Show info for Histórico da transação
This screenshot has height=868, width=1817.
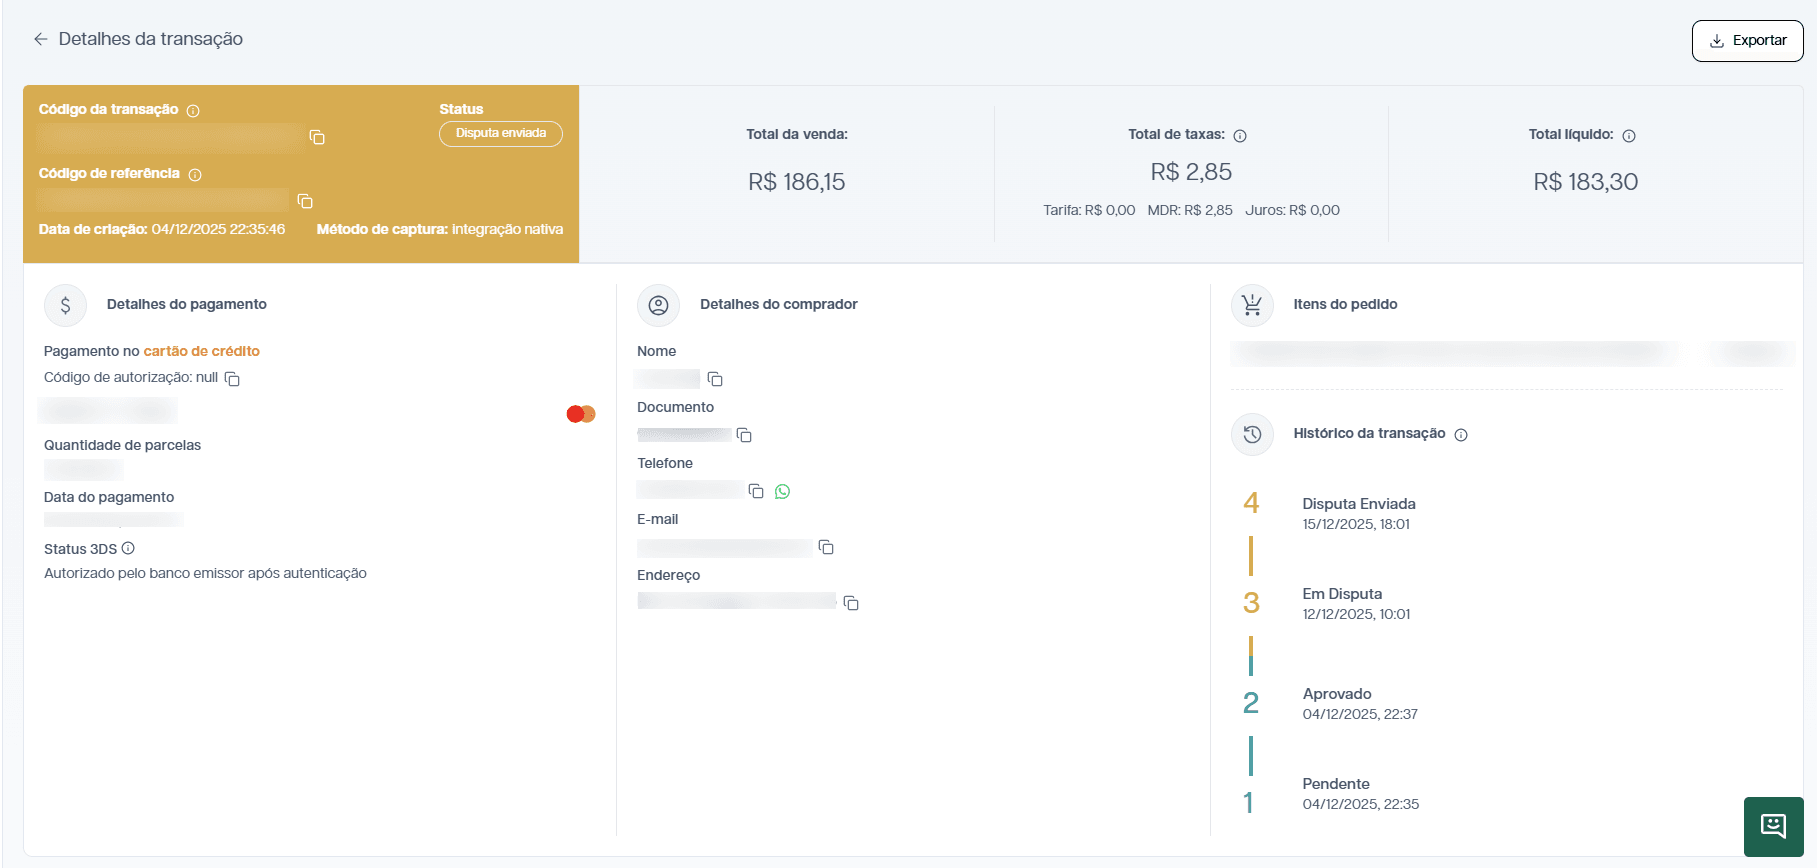[1461, 435]
